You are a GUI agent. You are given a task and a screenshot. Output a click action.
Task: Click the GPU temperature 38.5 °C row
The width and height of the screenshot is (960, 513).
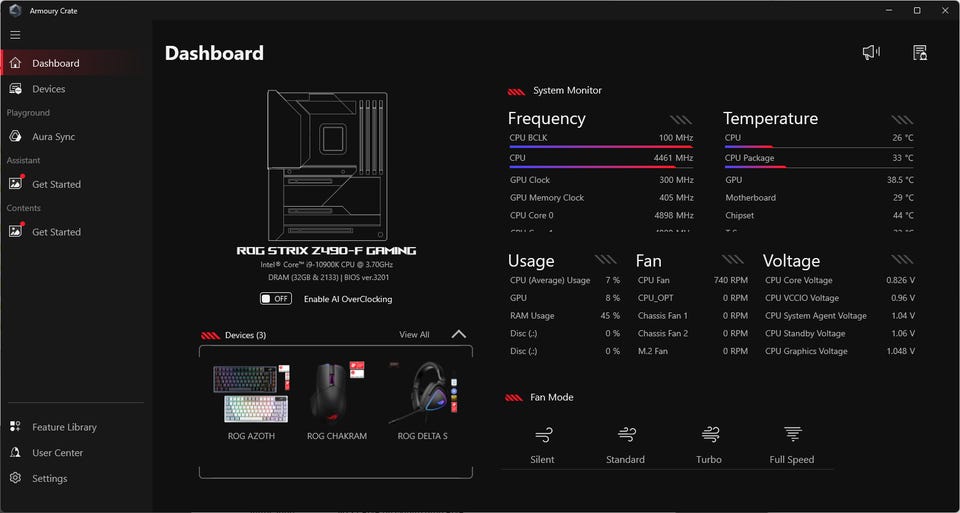[x=819, y=180]
